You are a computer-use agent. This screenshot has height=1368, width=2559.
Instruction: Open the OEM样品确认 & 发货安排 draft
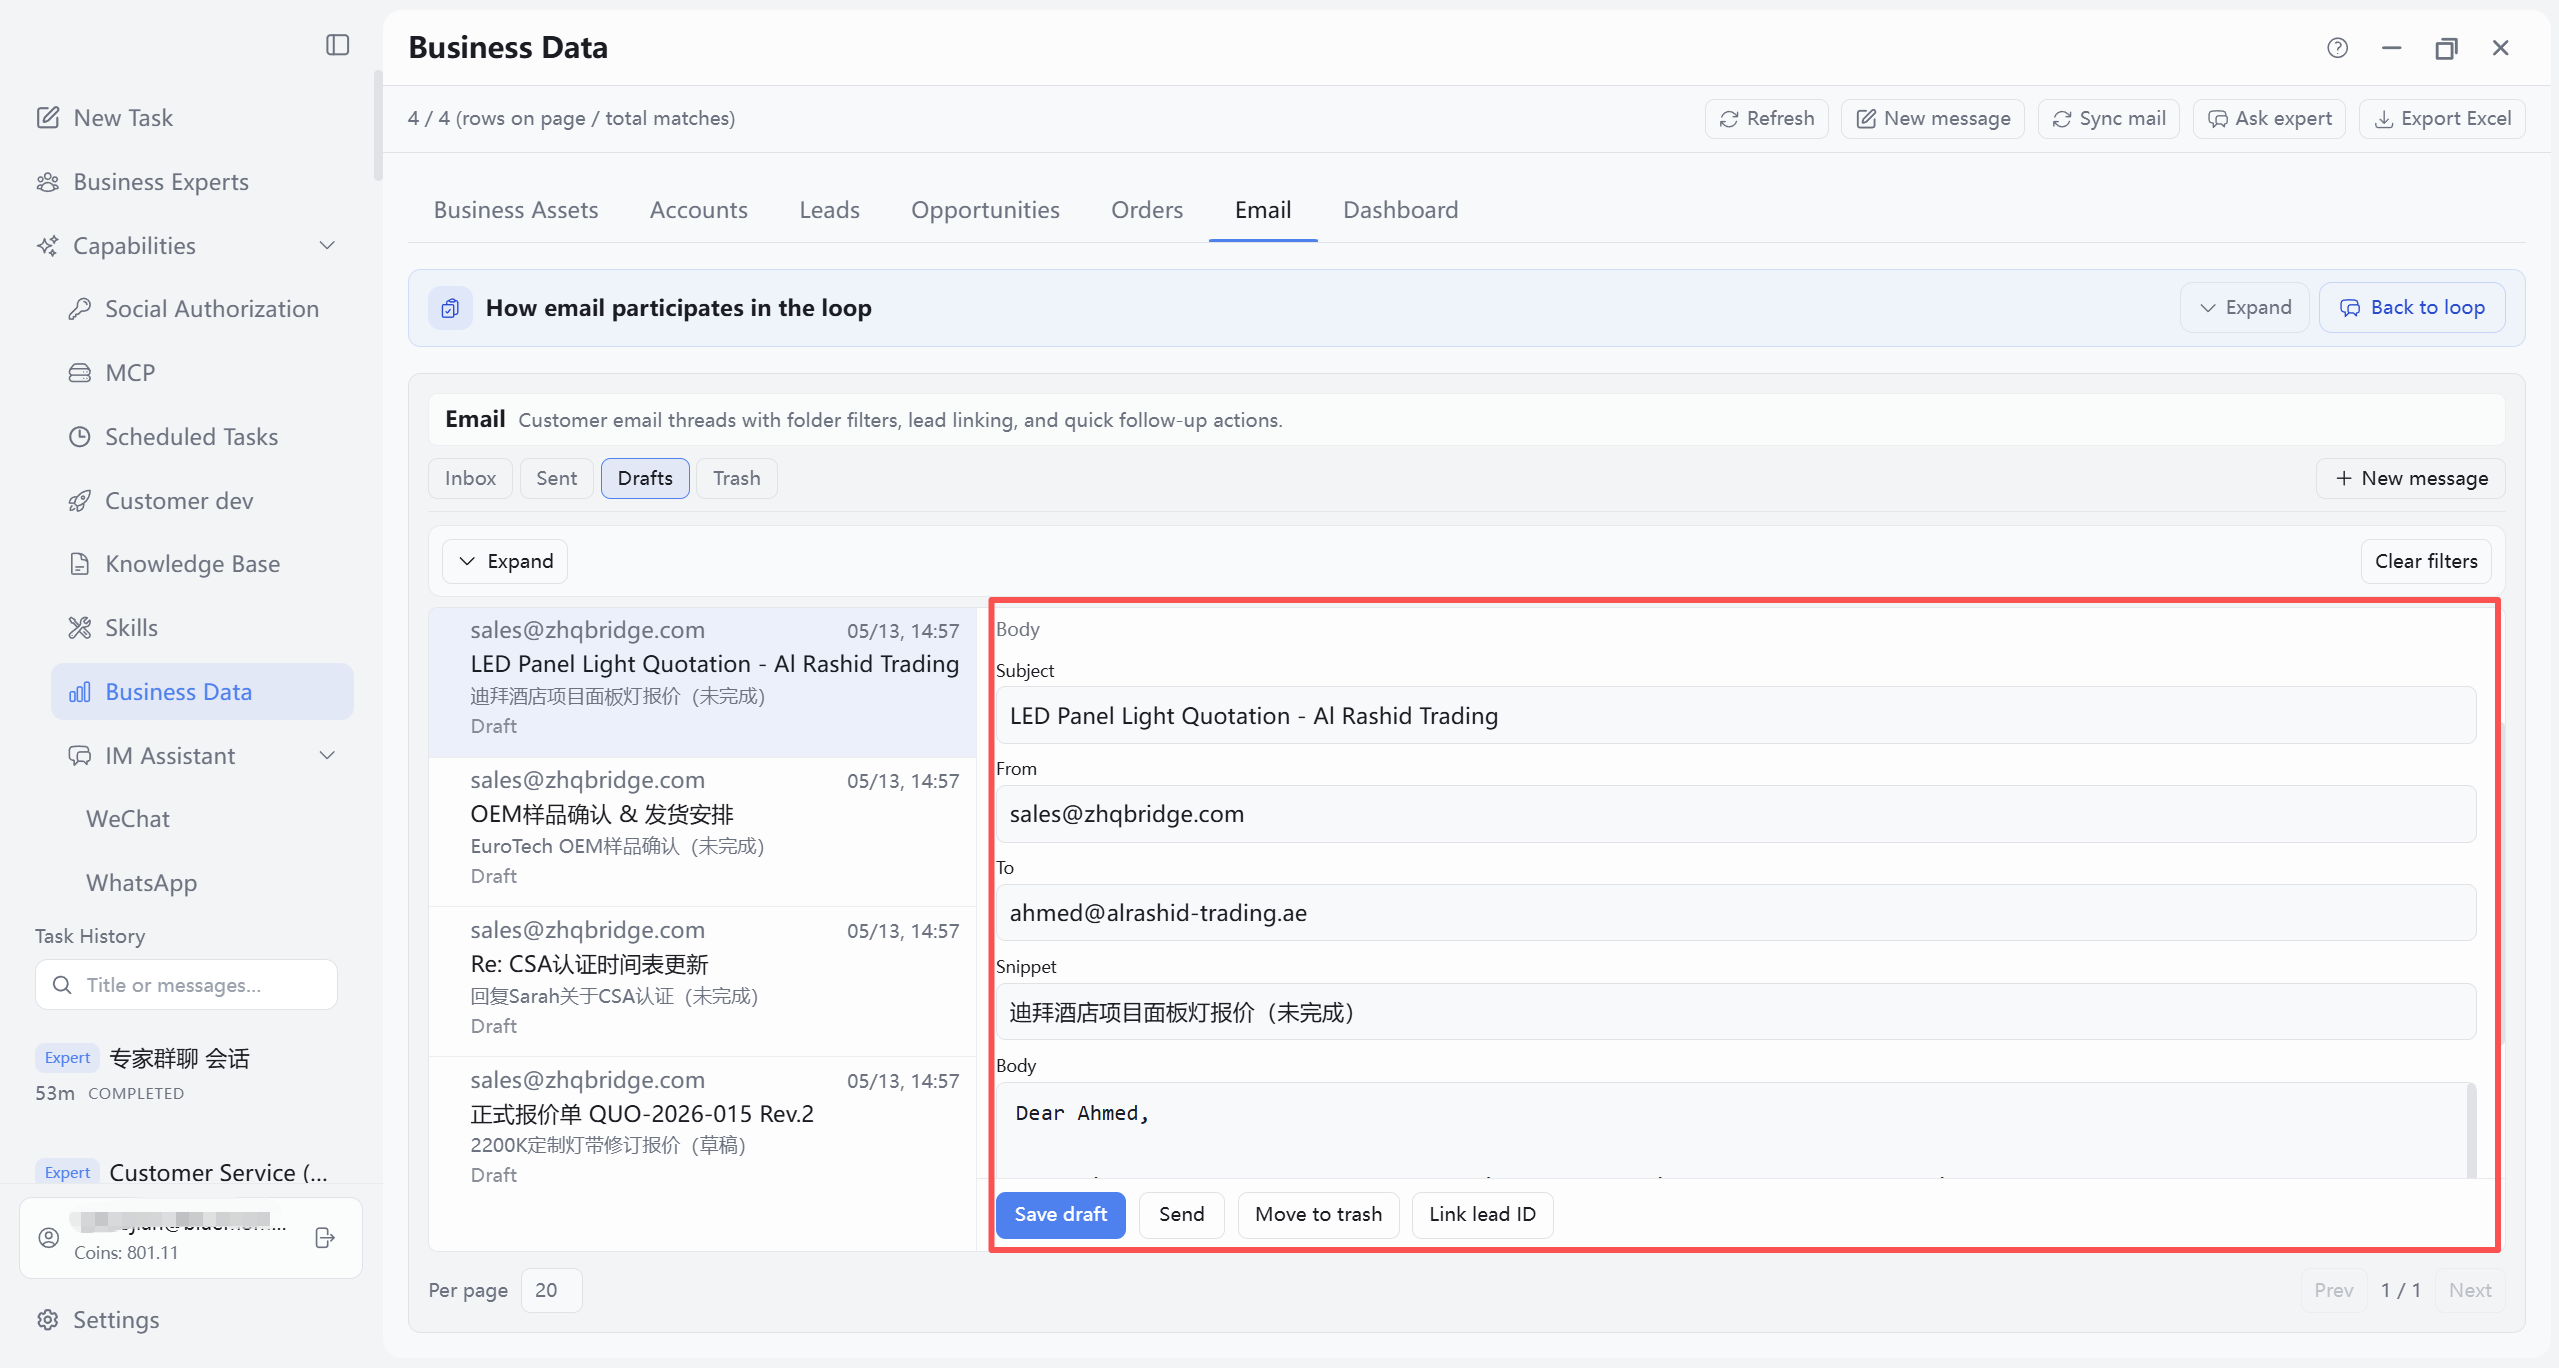coord(703,832)
